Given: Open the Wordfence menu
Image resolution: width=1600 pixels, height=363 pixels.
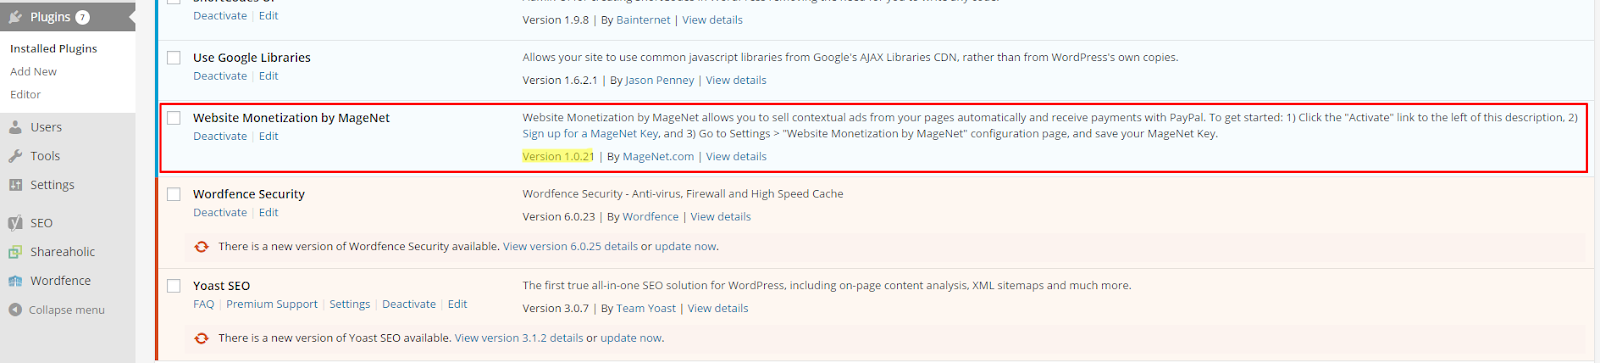Looking at the screenshot, I should 60,281.
